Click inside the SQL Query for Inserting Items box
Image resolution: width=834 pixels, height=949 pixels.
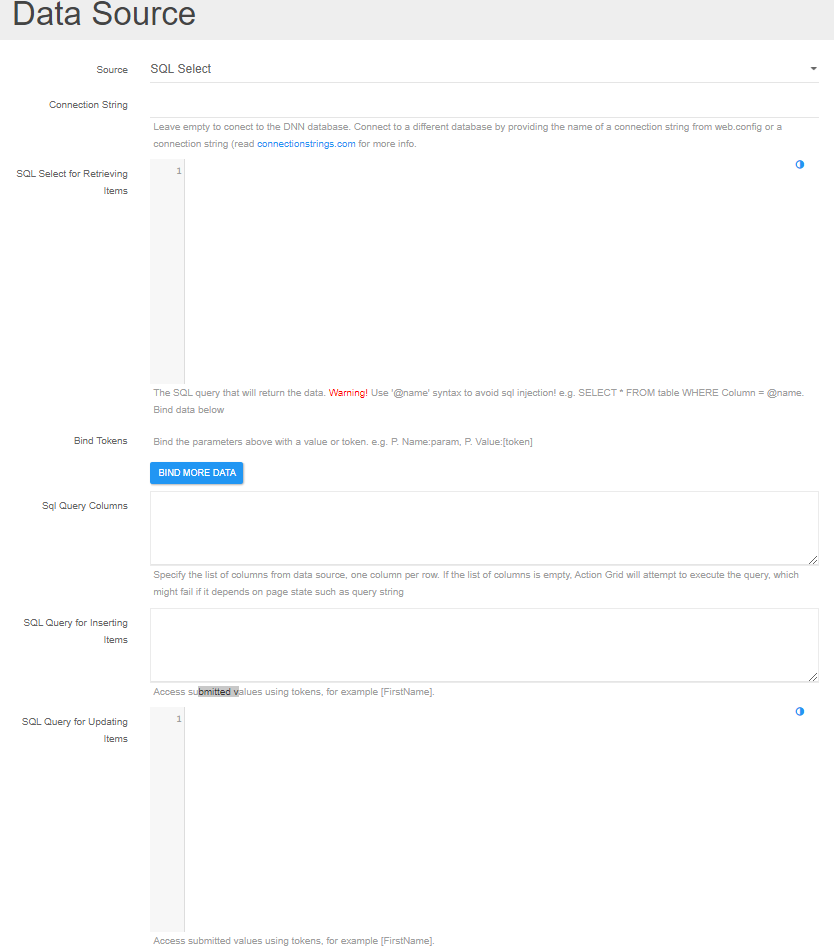[480, 644]
